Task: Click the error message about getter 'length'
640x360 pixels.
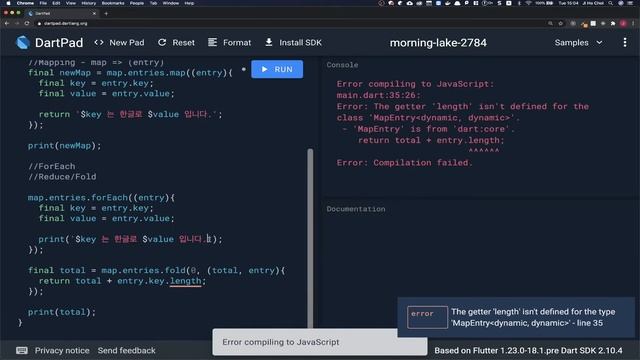Action: click(x=533, y=317)
